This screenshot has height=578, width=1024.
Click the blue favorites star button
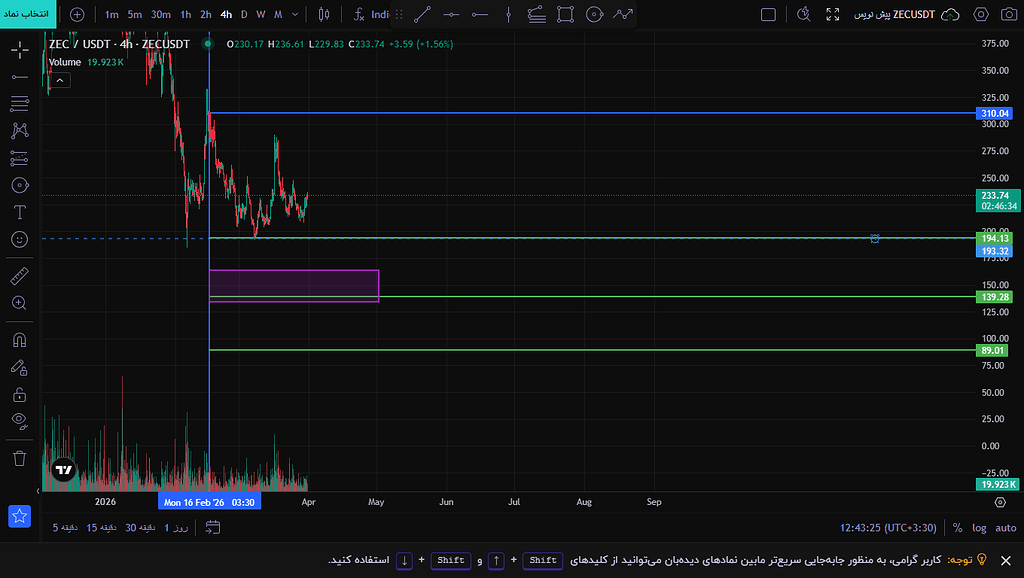(x=20, y=516)
